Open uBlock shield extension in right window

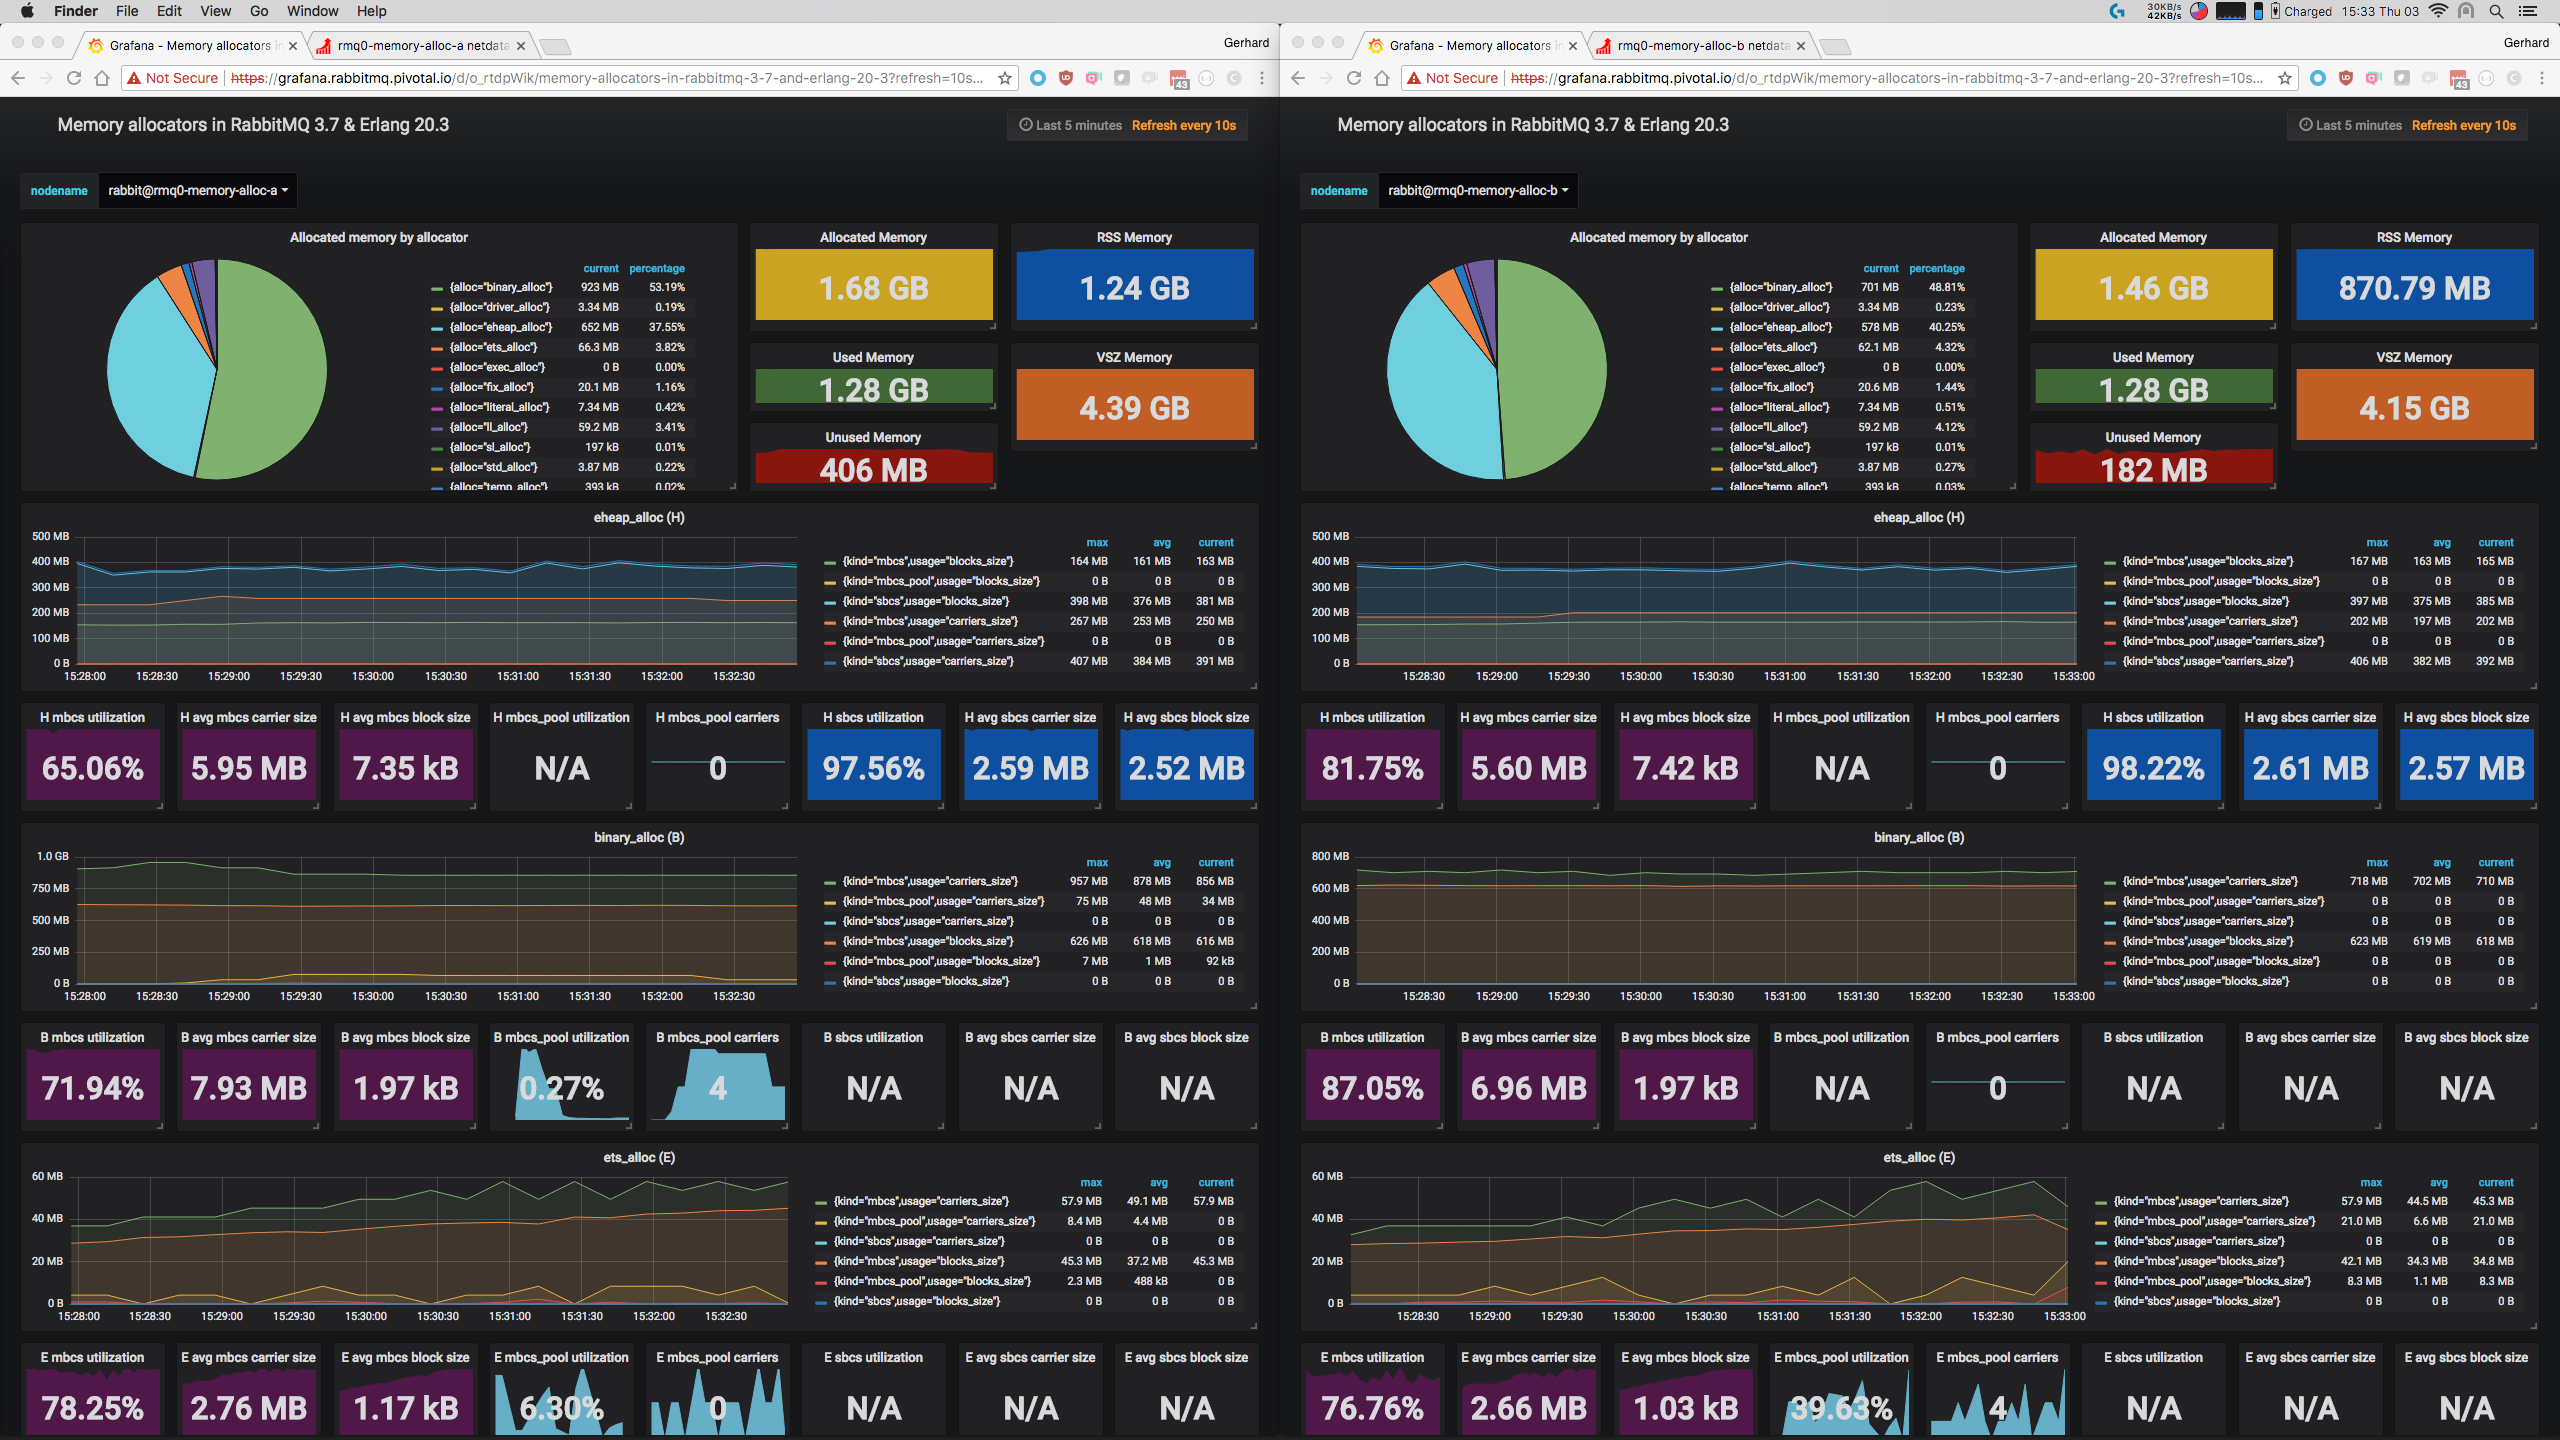[x=2346, y=78]
